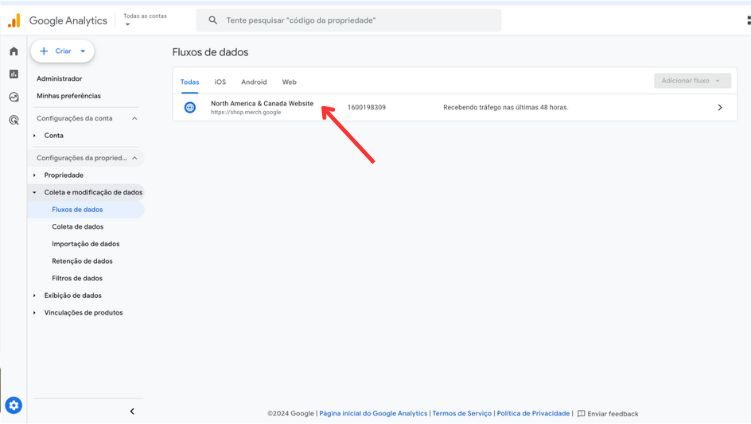Click the stream ID 1600198309
Image resolution: width=751 pixels, height=424 pixels.
click(366, 107)
